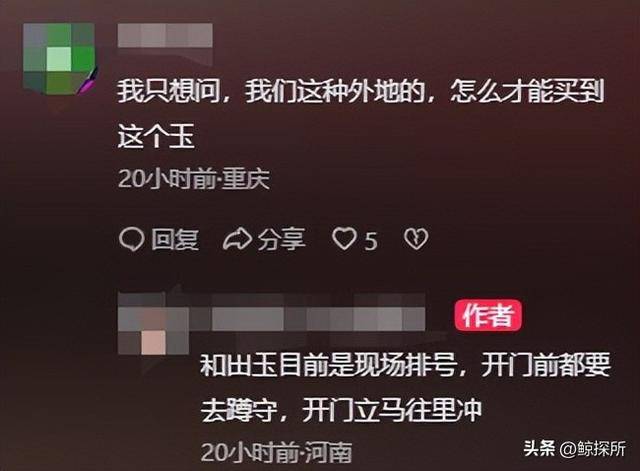Click the 分享 share label
This screenshot has width=640, height=471.
[x=282, y=239]
